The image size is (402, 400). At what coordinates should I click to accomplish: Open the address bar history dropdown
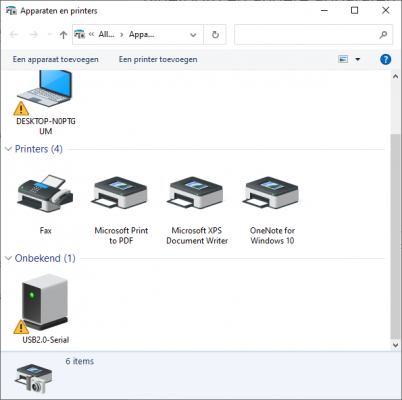point(193,35)
